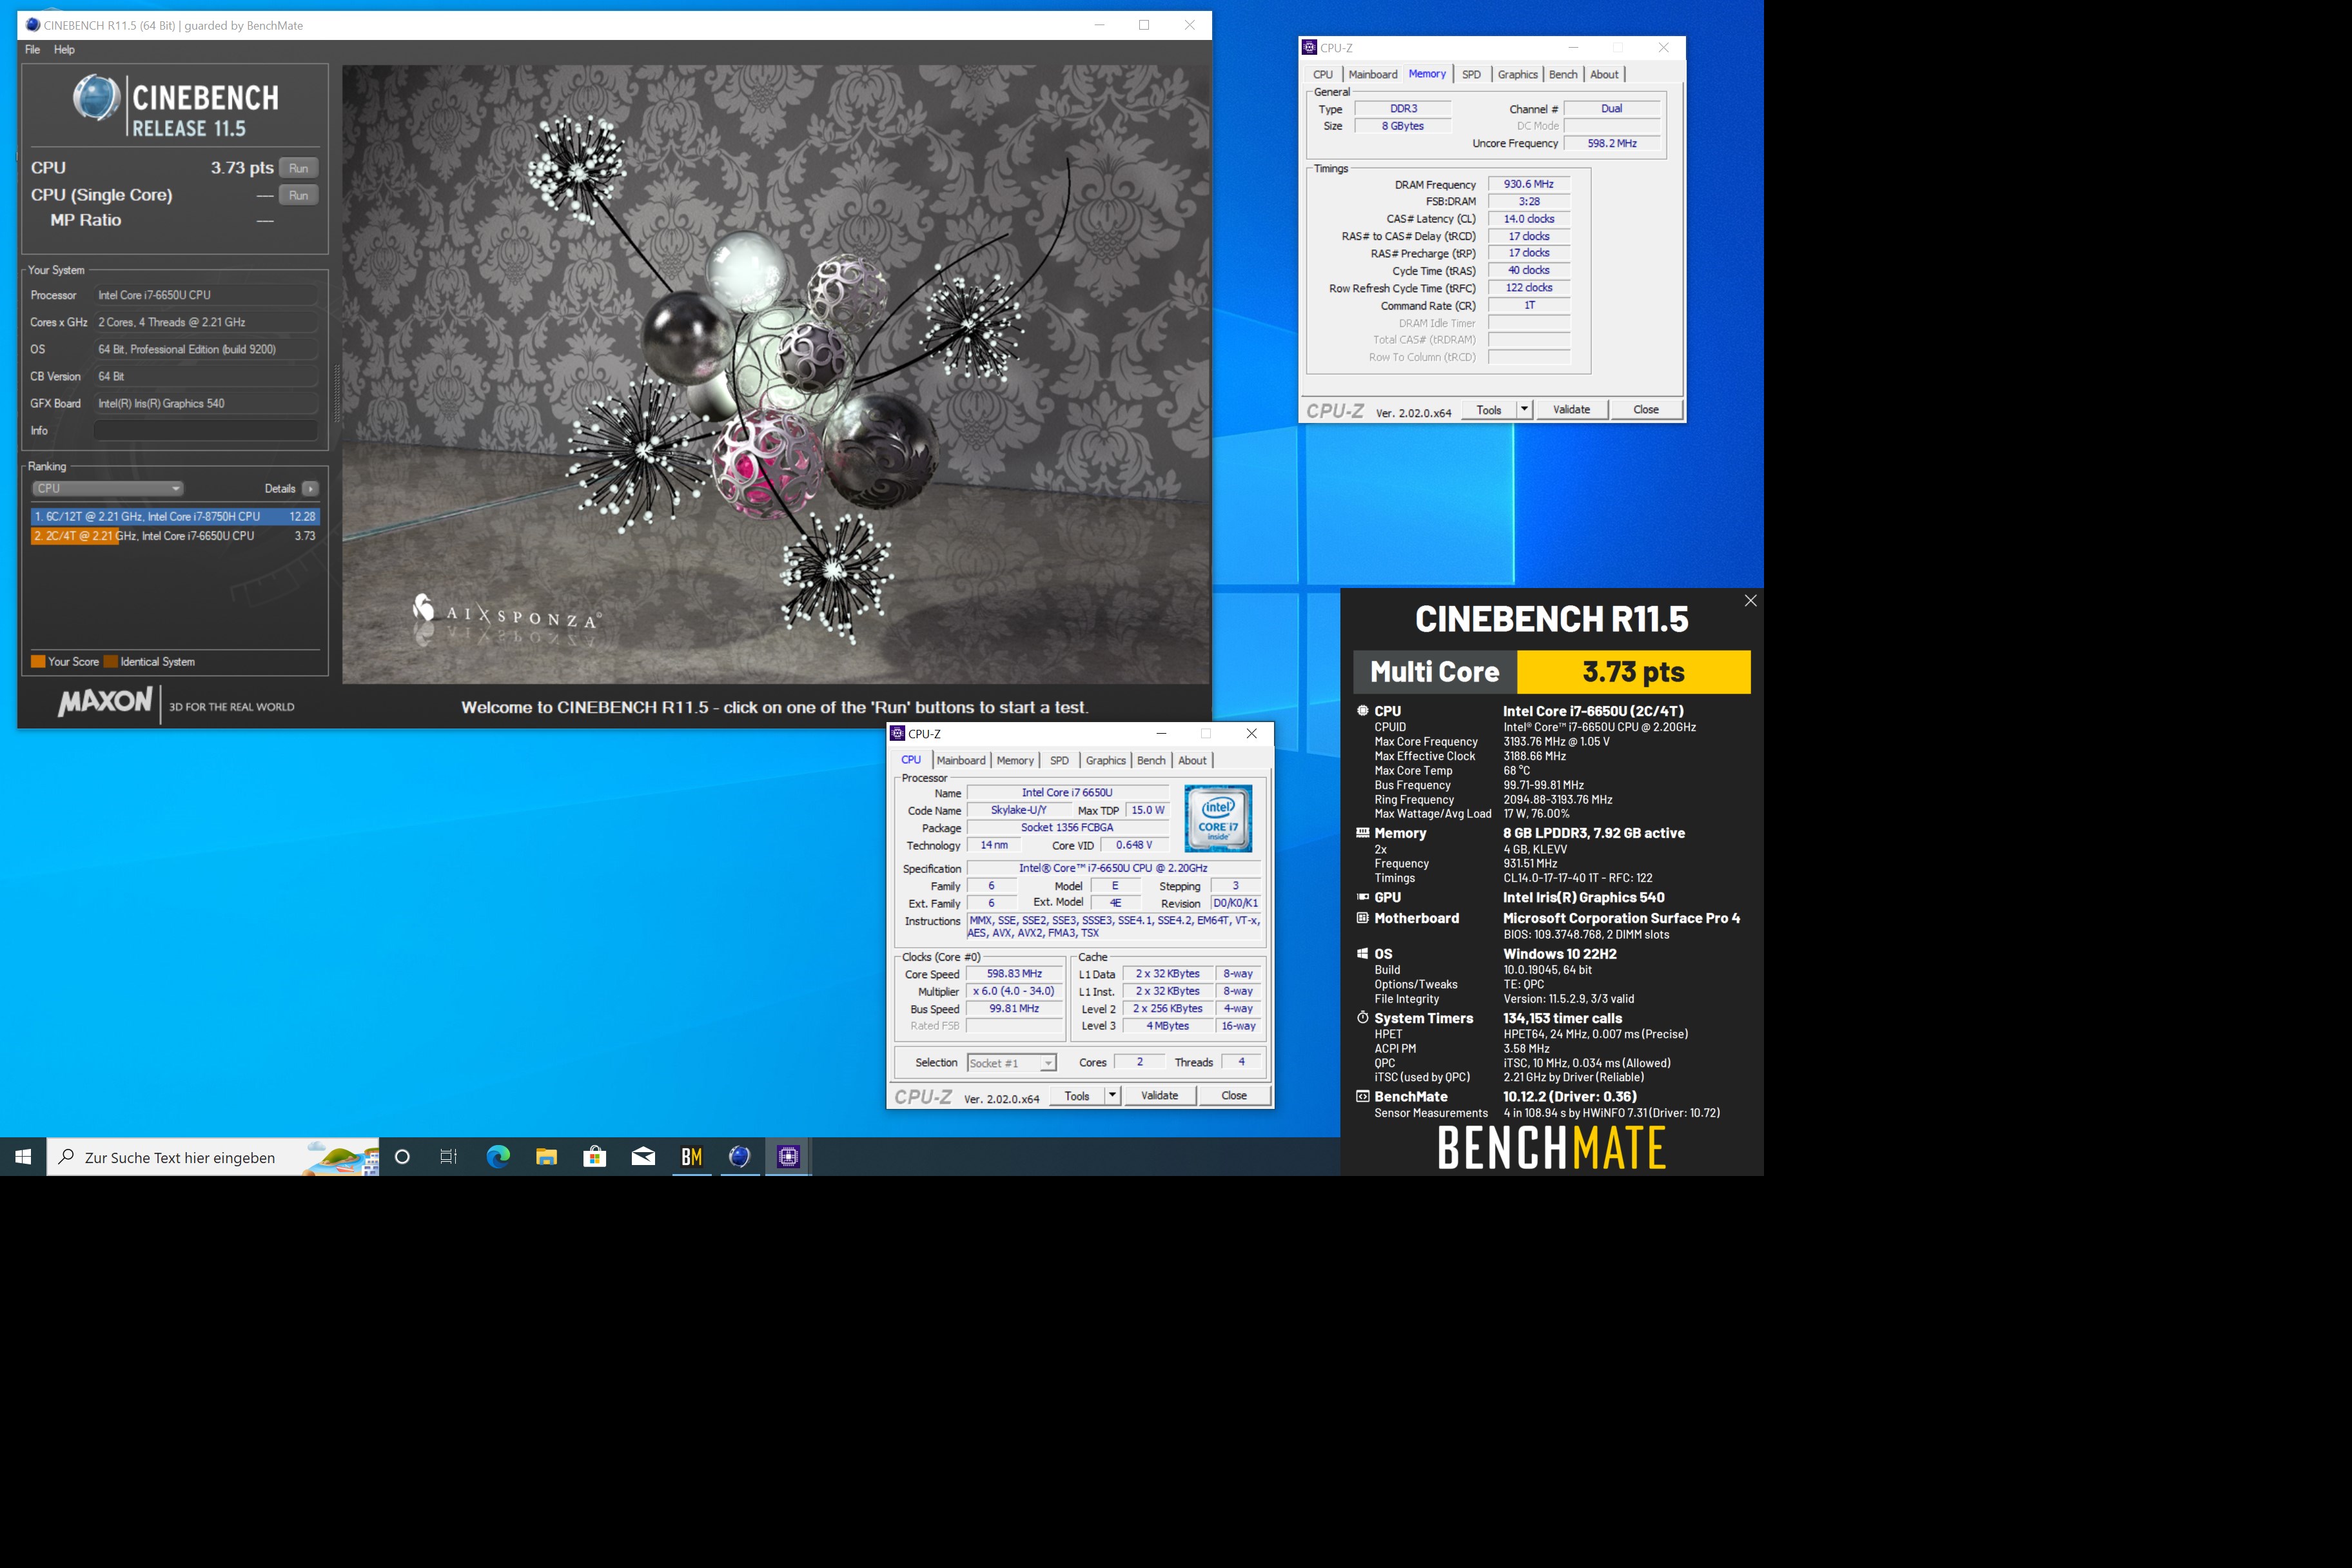Click the 3.73 pts Multi Core score
This screenshot has height=1568, width=2352.
pos(1633,672)
